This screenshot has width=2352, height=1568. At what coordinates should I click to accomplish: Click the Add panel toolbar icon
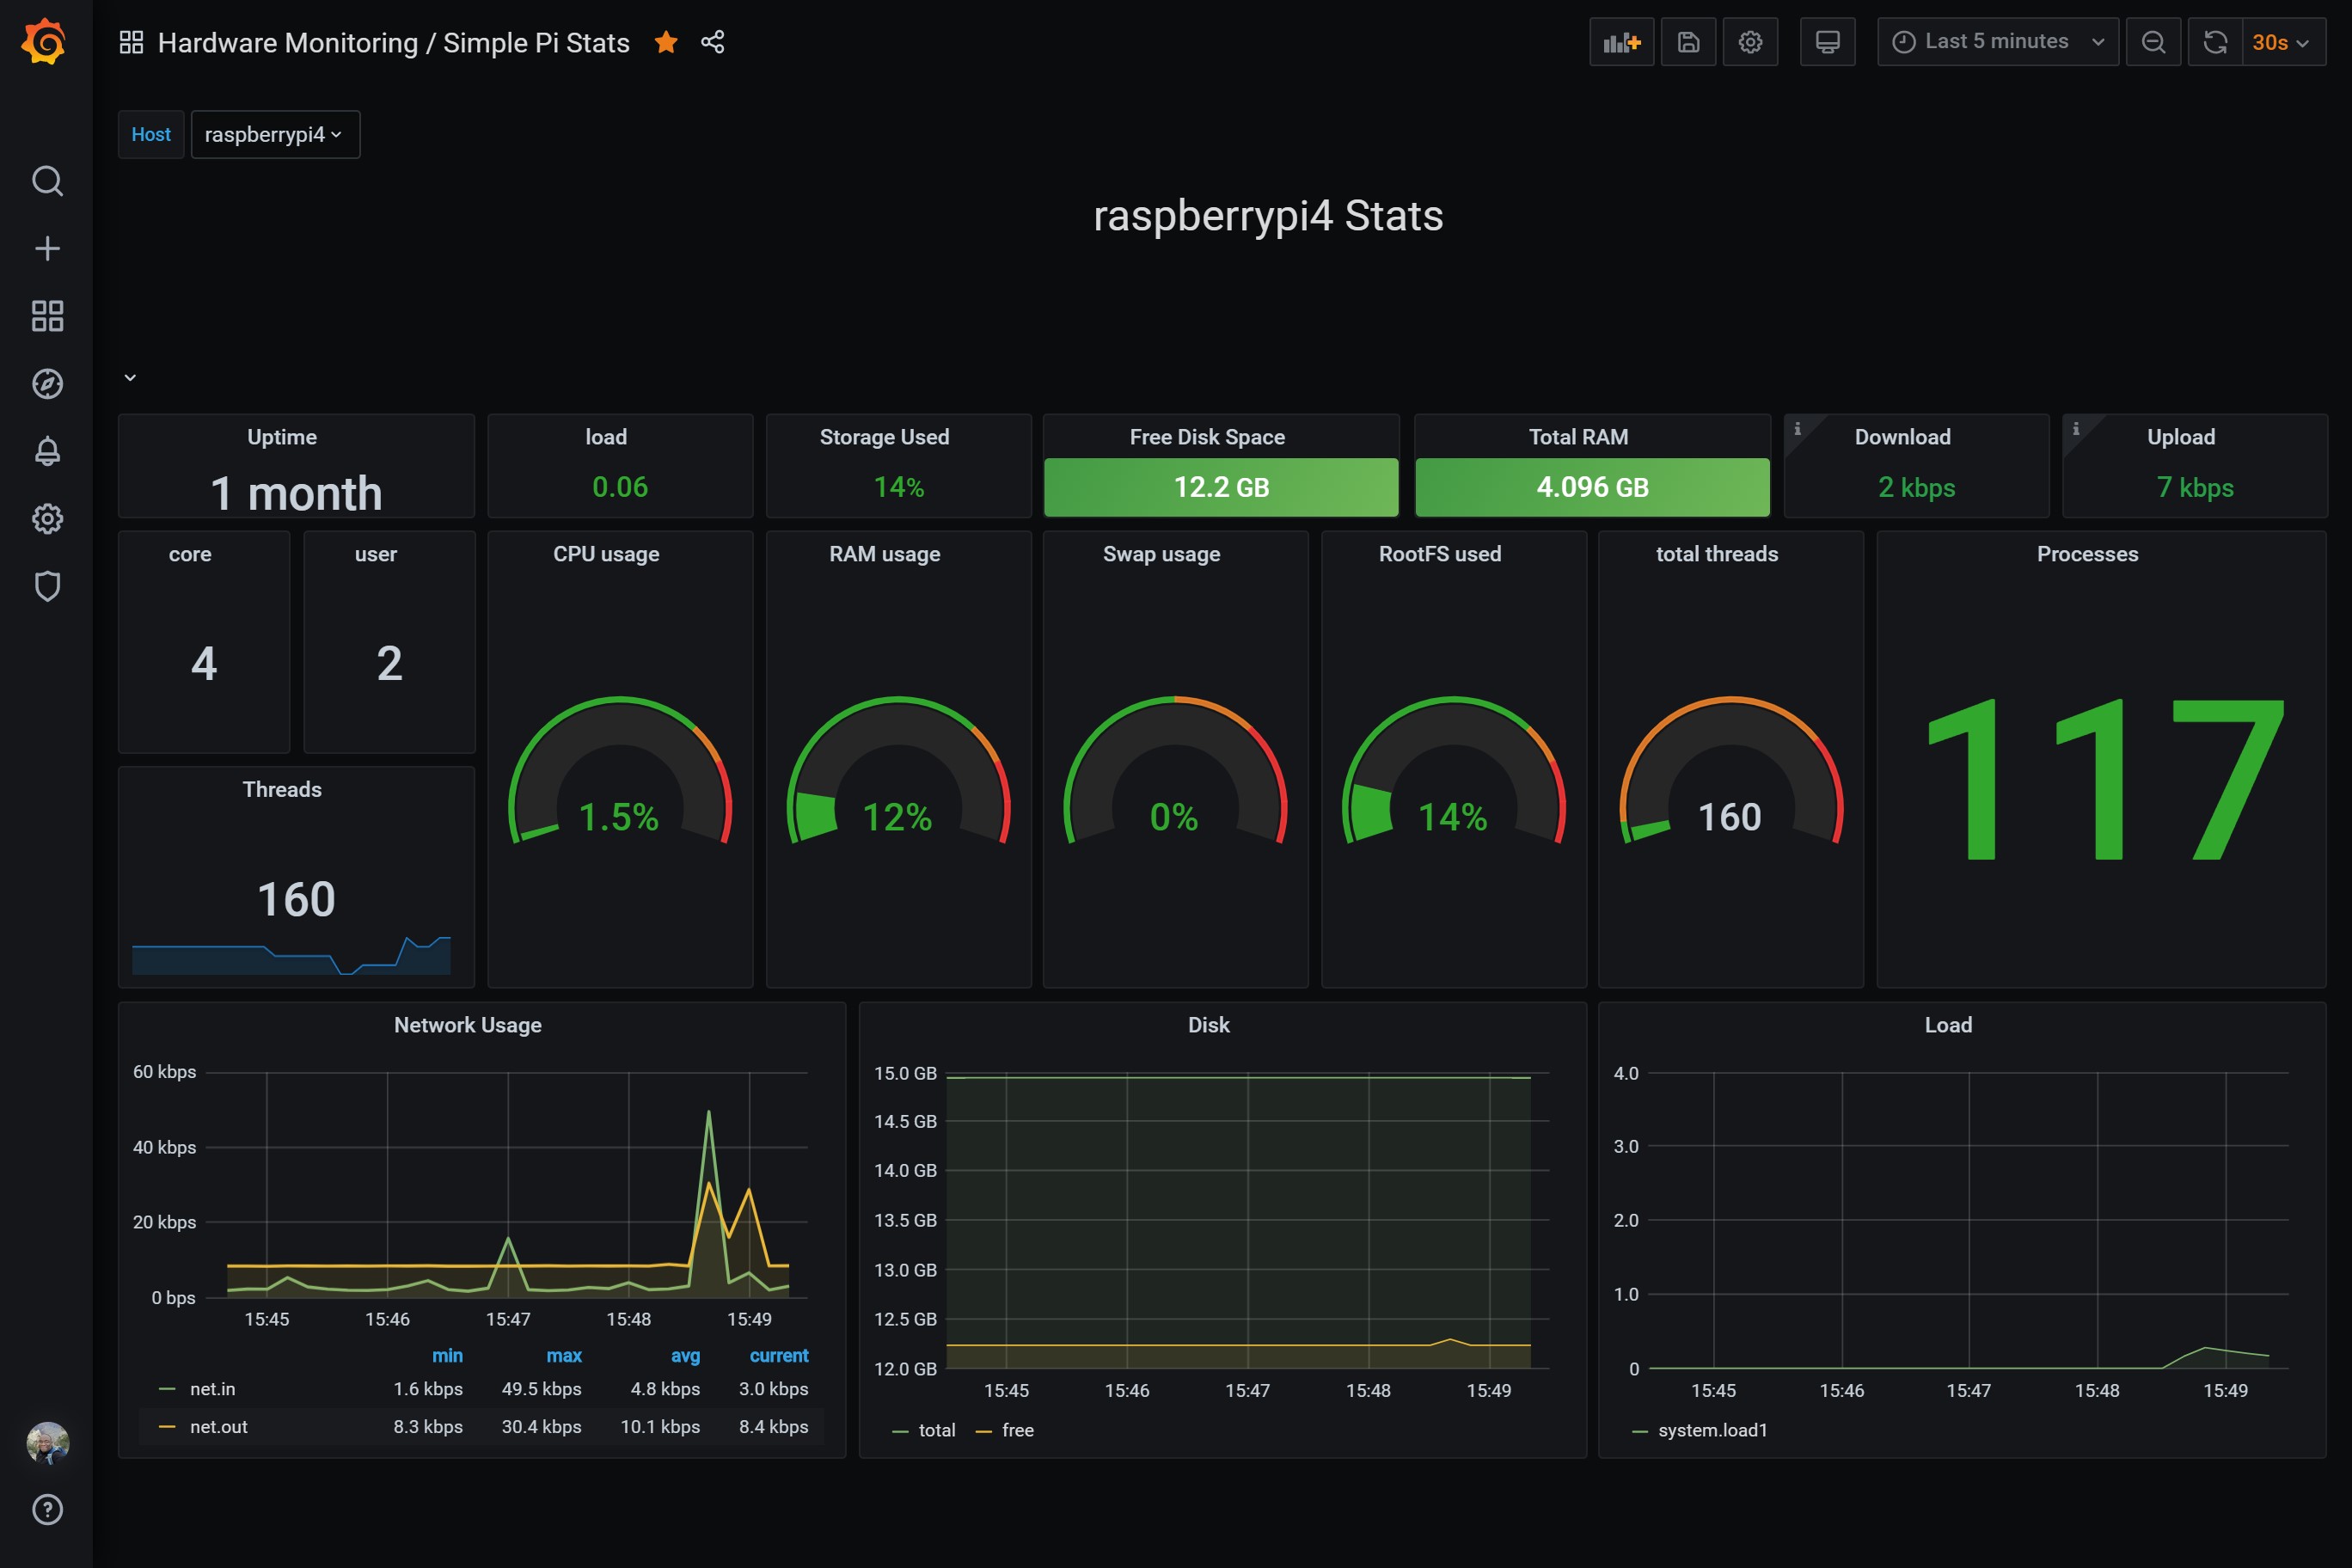click(1621, 42)
